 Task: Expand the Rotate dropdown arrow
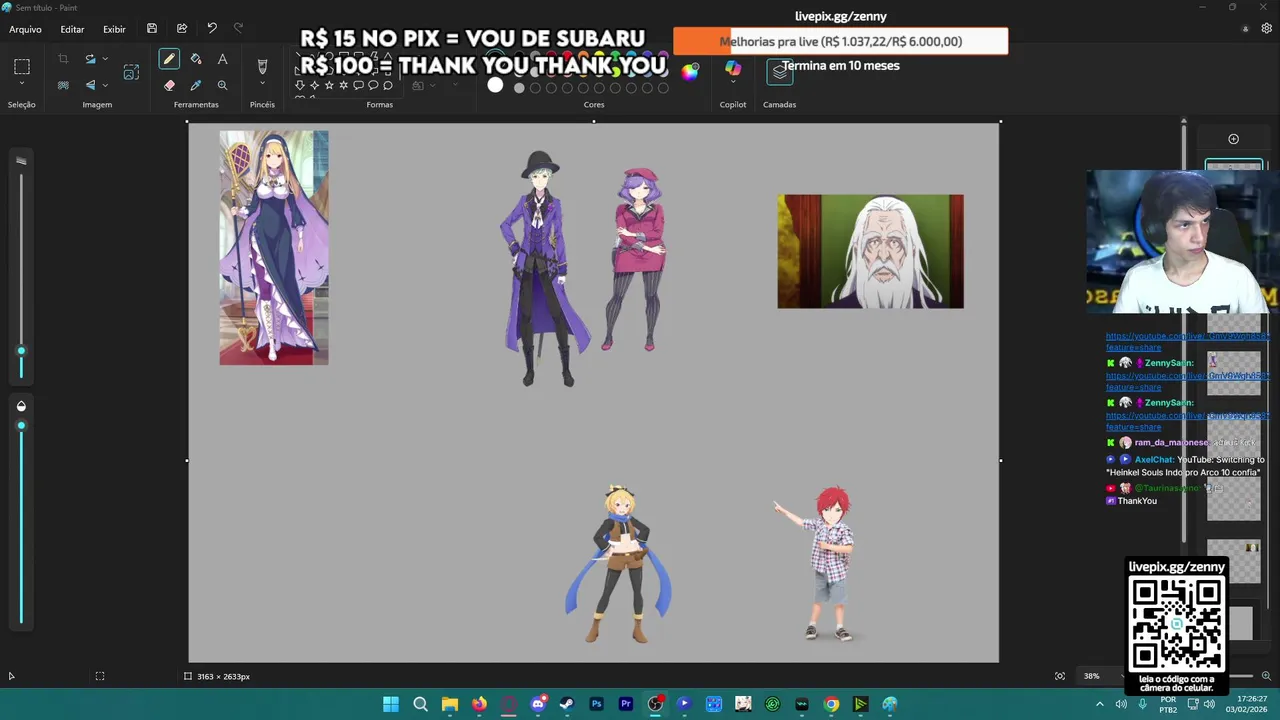105,60
